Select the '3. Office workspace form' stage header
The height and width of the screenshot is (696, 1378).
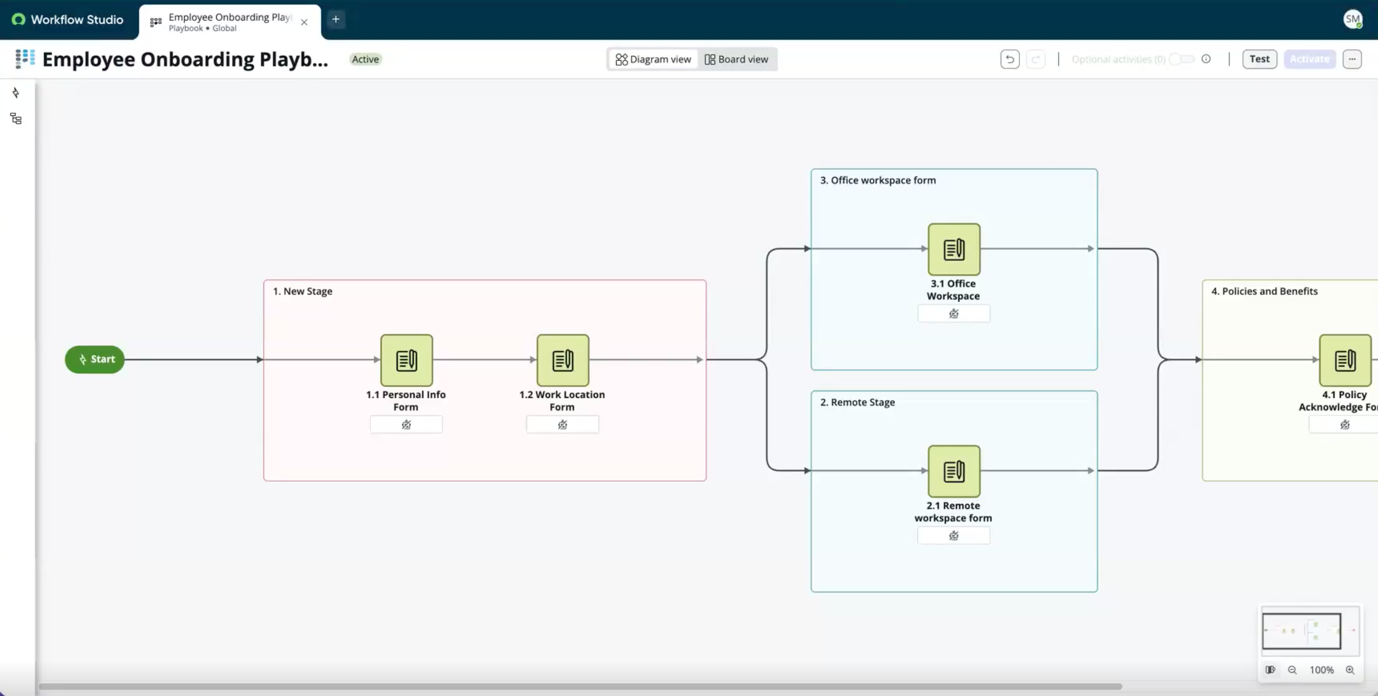(878, 180)
